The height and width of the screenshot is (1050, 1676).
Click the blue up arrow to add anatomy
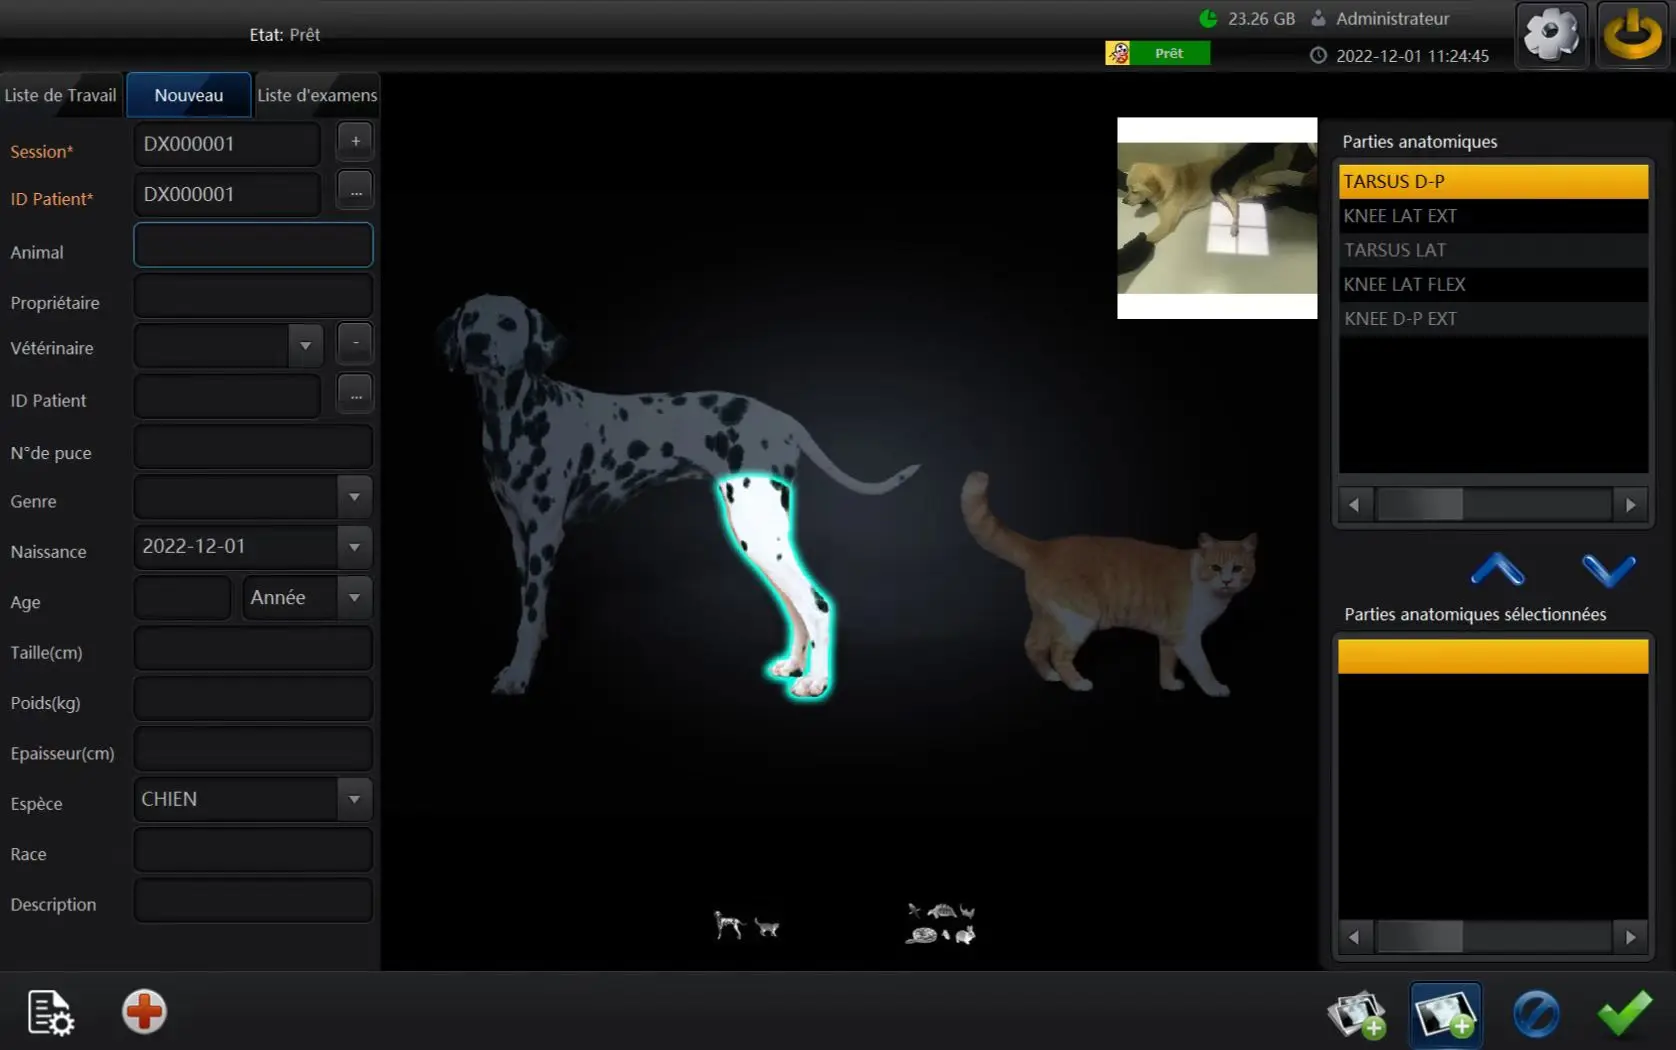tap(1497, 572)
